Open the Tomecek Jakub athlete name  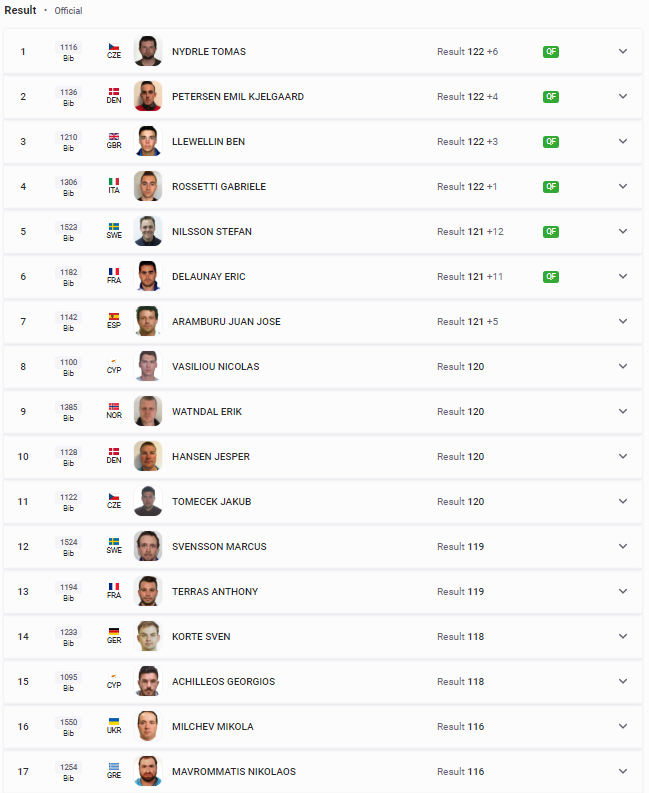[x=211, y=502]
